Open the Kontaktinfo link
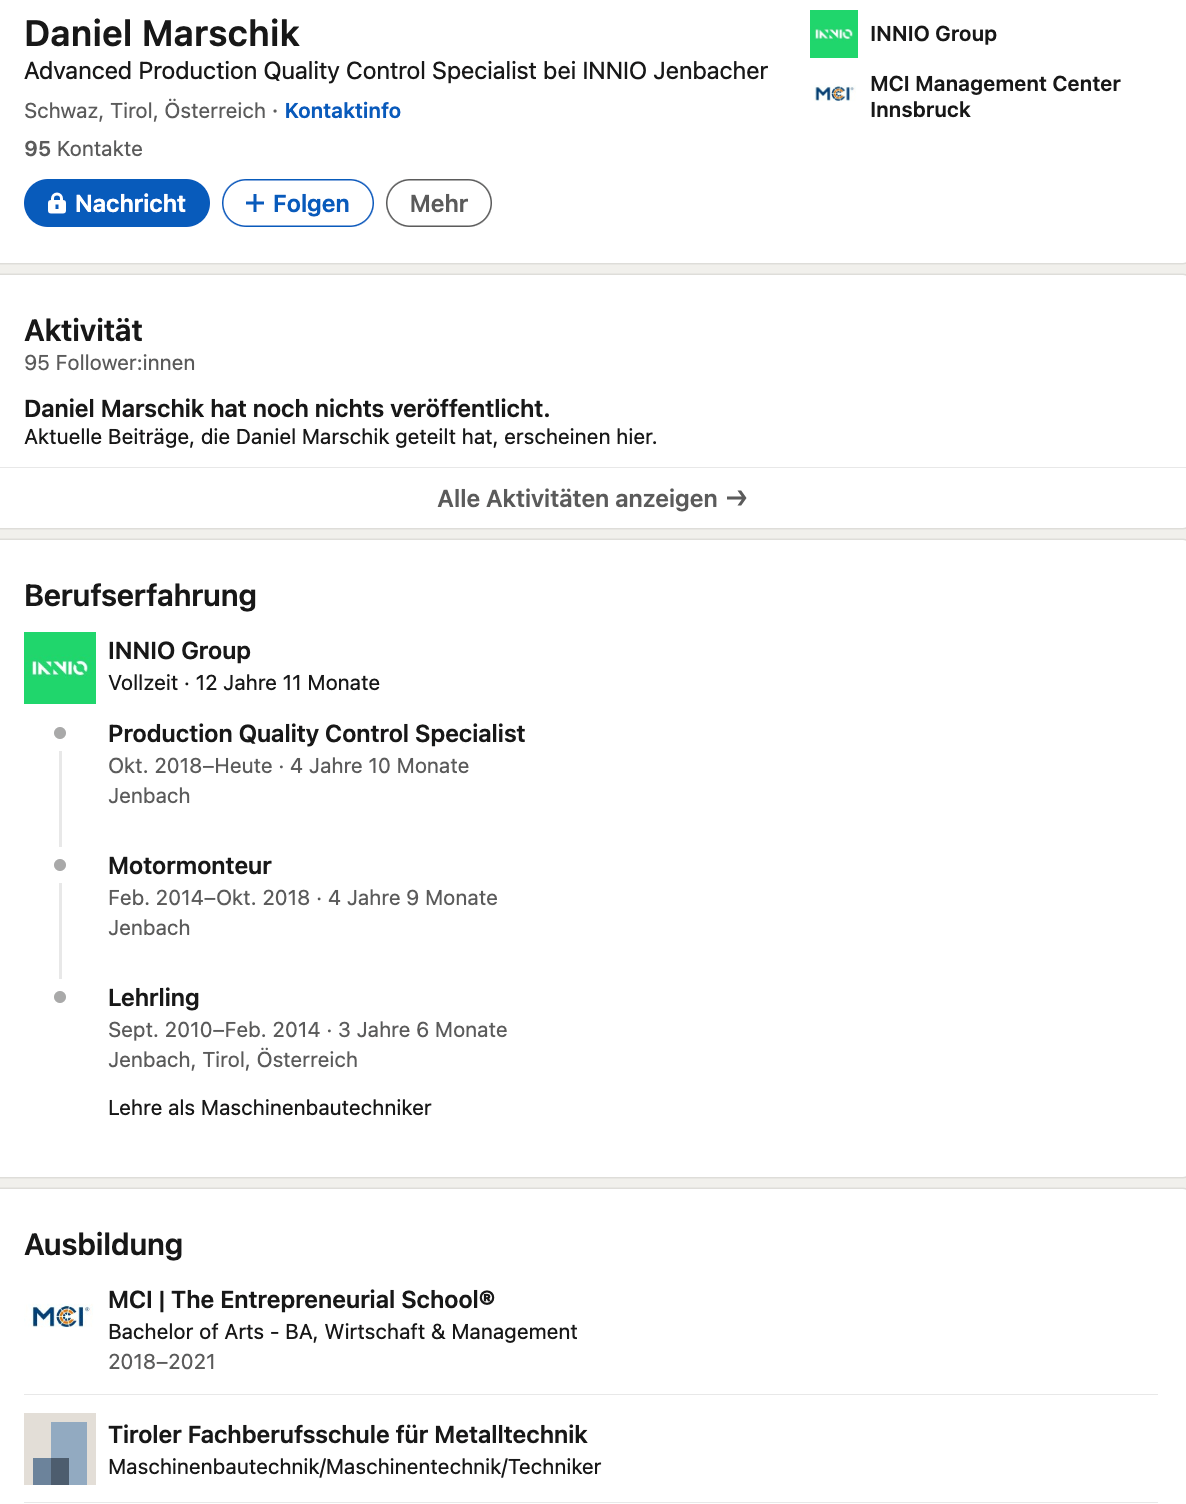 pos(343,111)
